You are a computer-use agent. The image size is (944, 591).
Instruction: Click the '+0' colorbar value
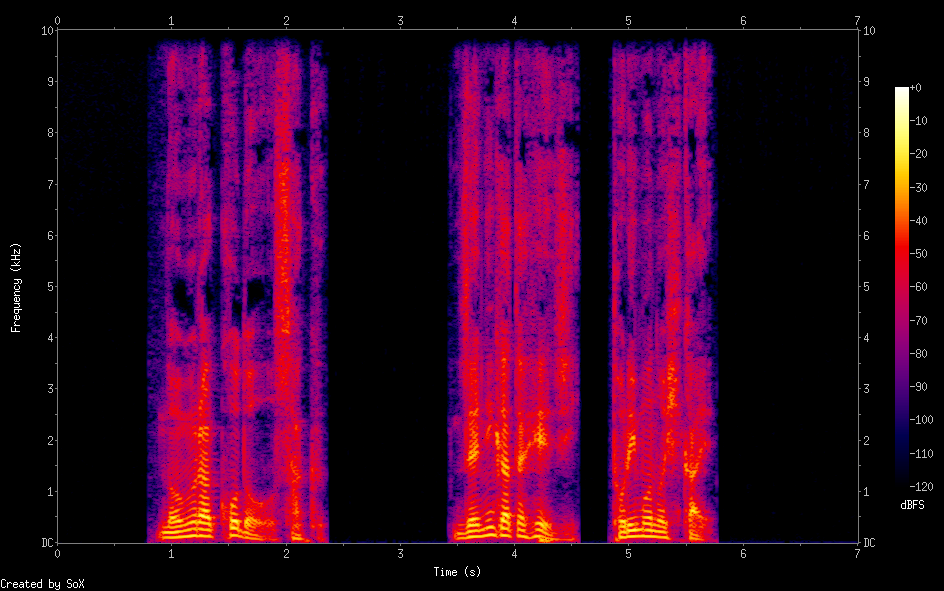pyautogui.click(x=915, y=88)
